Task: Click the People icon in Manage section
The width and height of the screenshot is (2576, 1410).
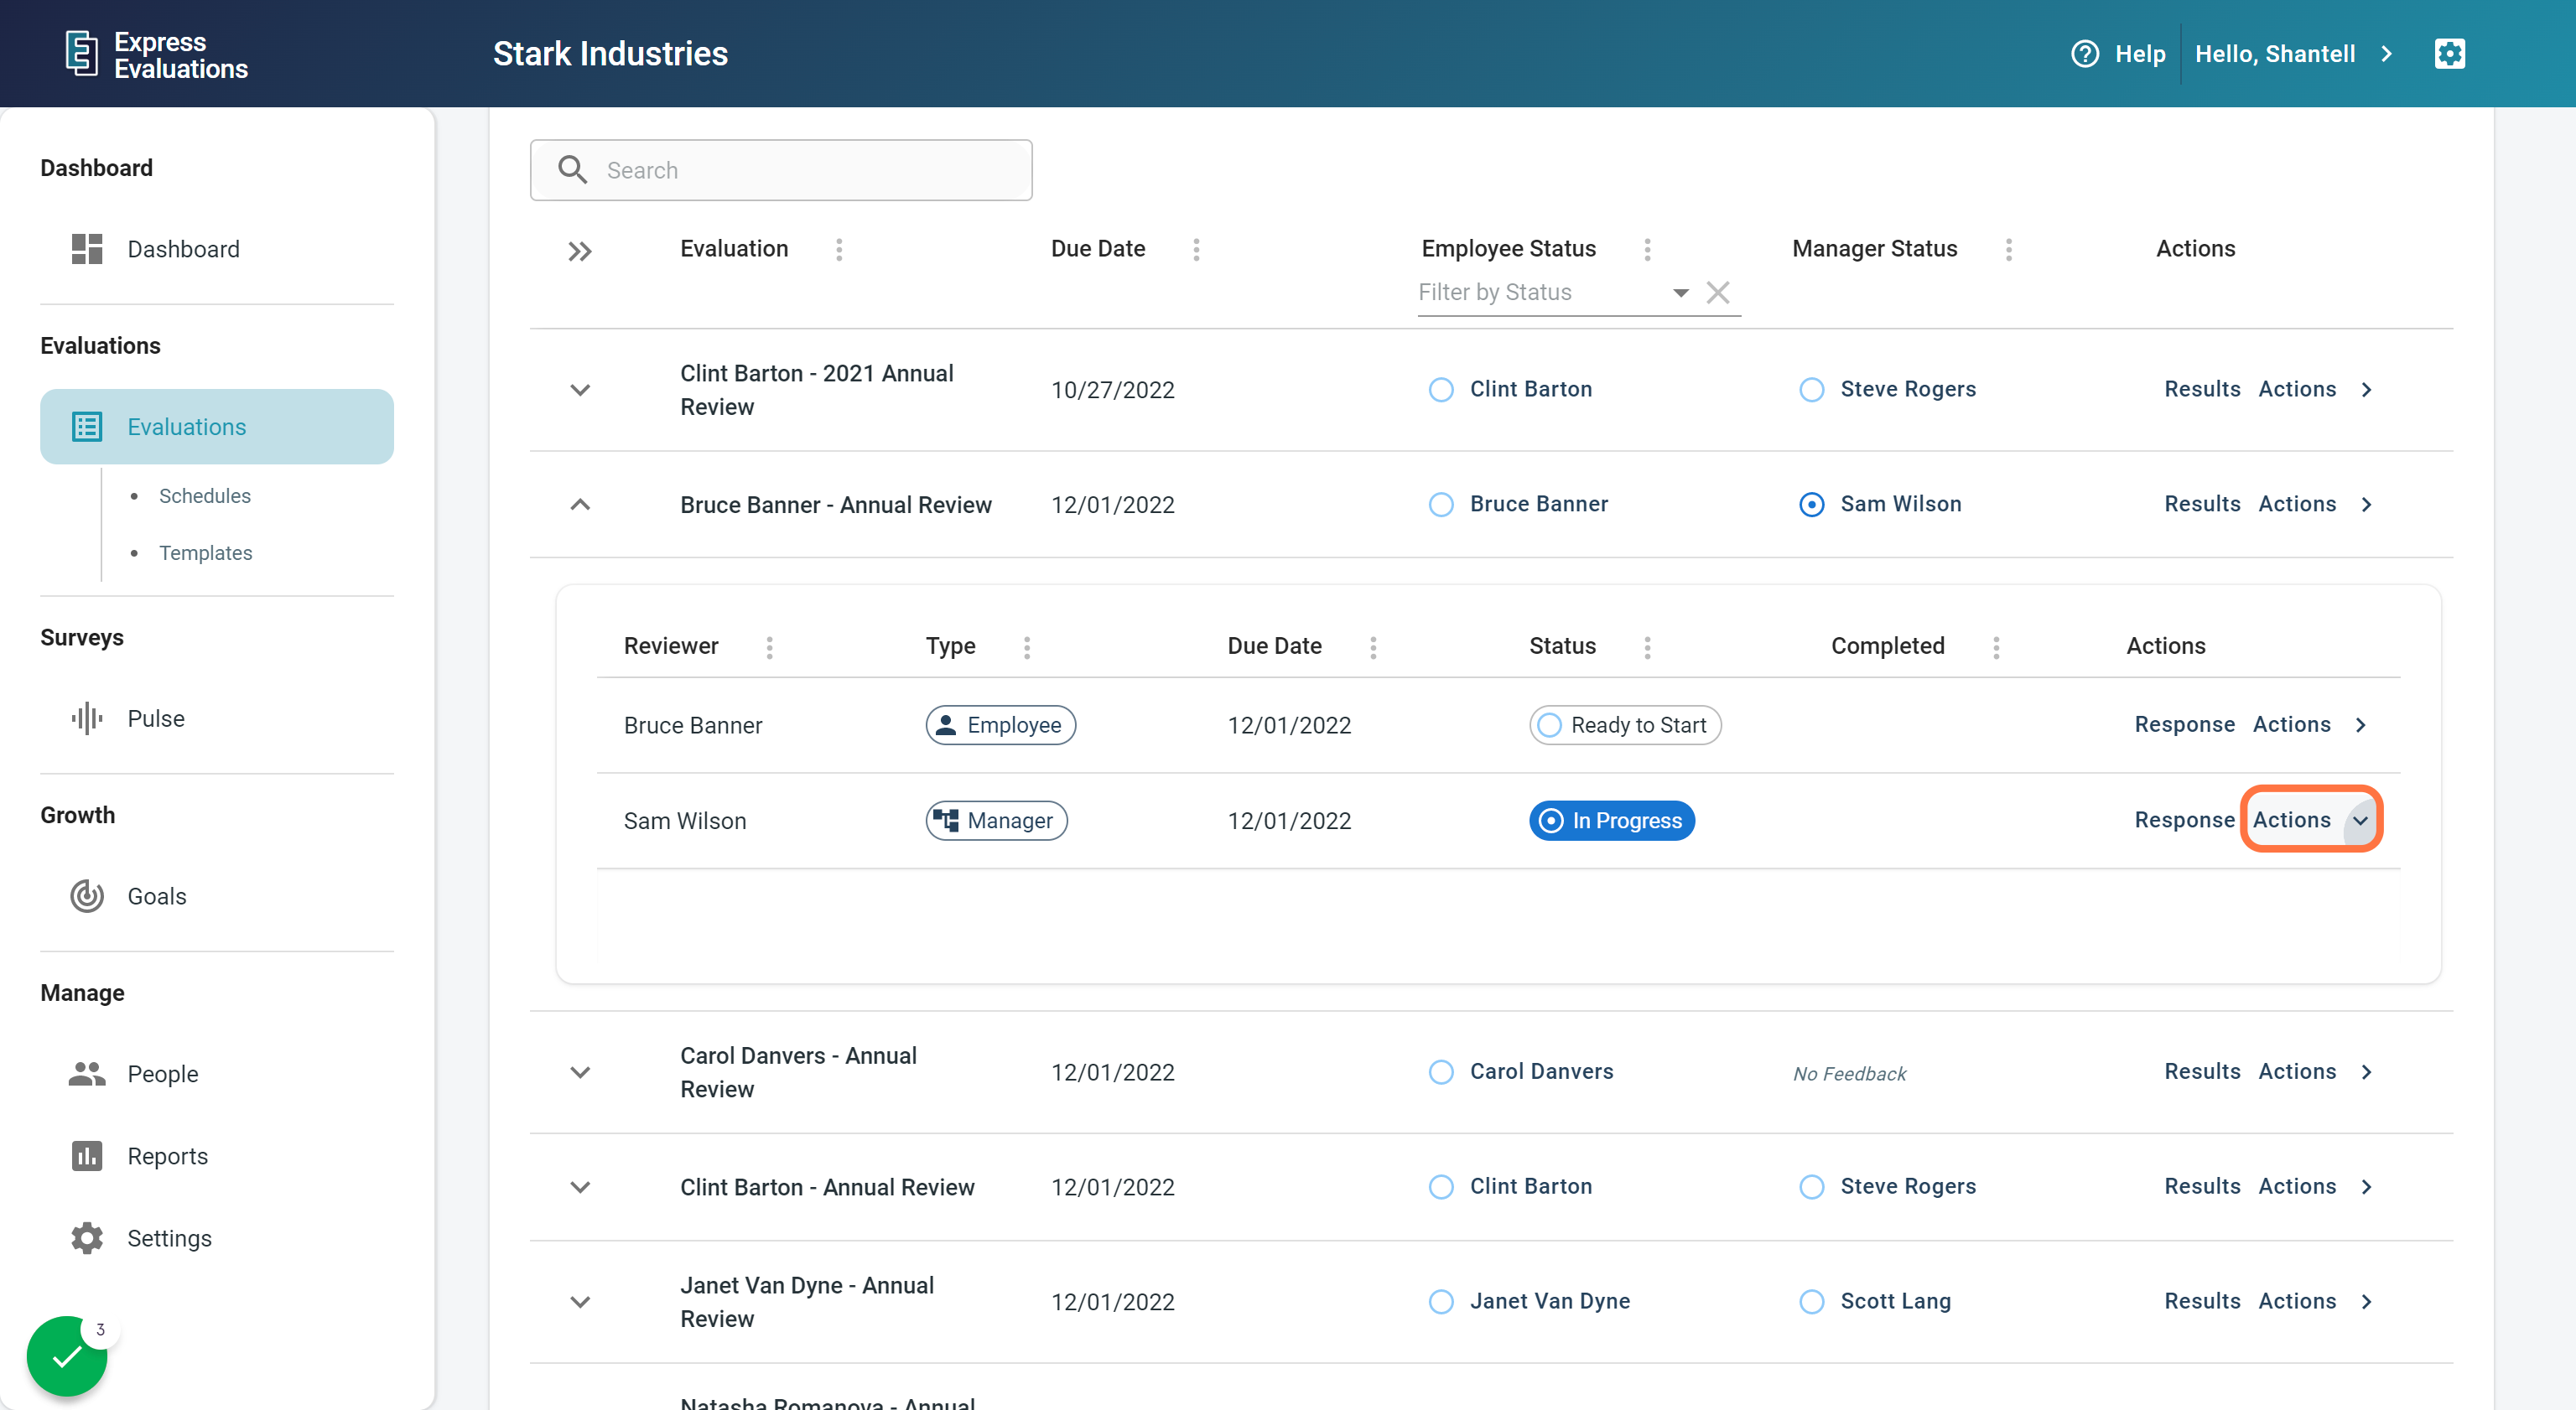Action: click(x=87, y=1073)
